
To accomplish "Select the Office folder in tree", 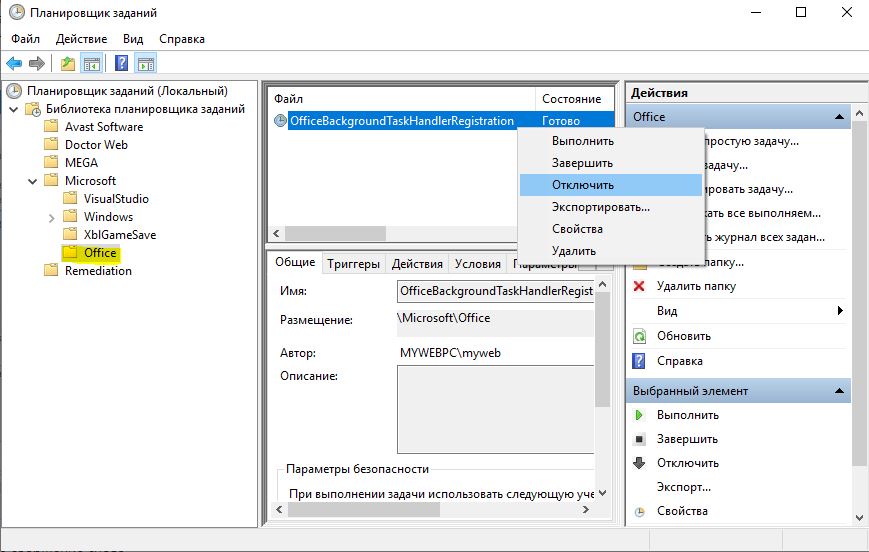I will point(100,253).
